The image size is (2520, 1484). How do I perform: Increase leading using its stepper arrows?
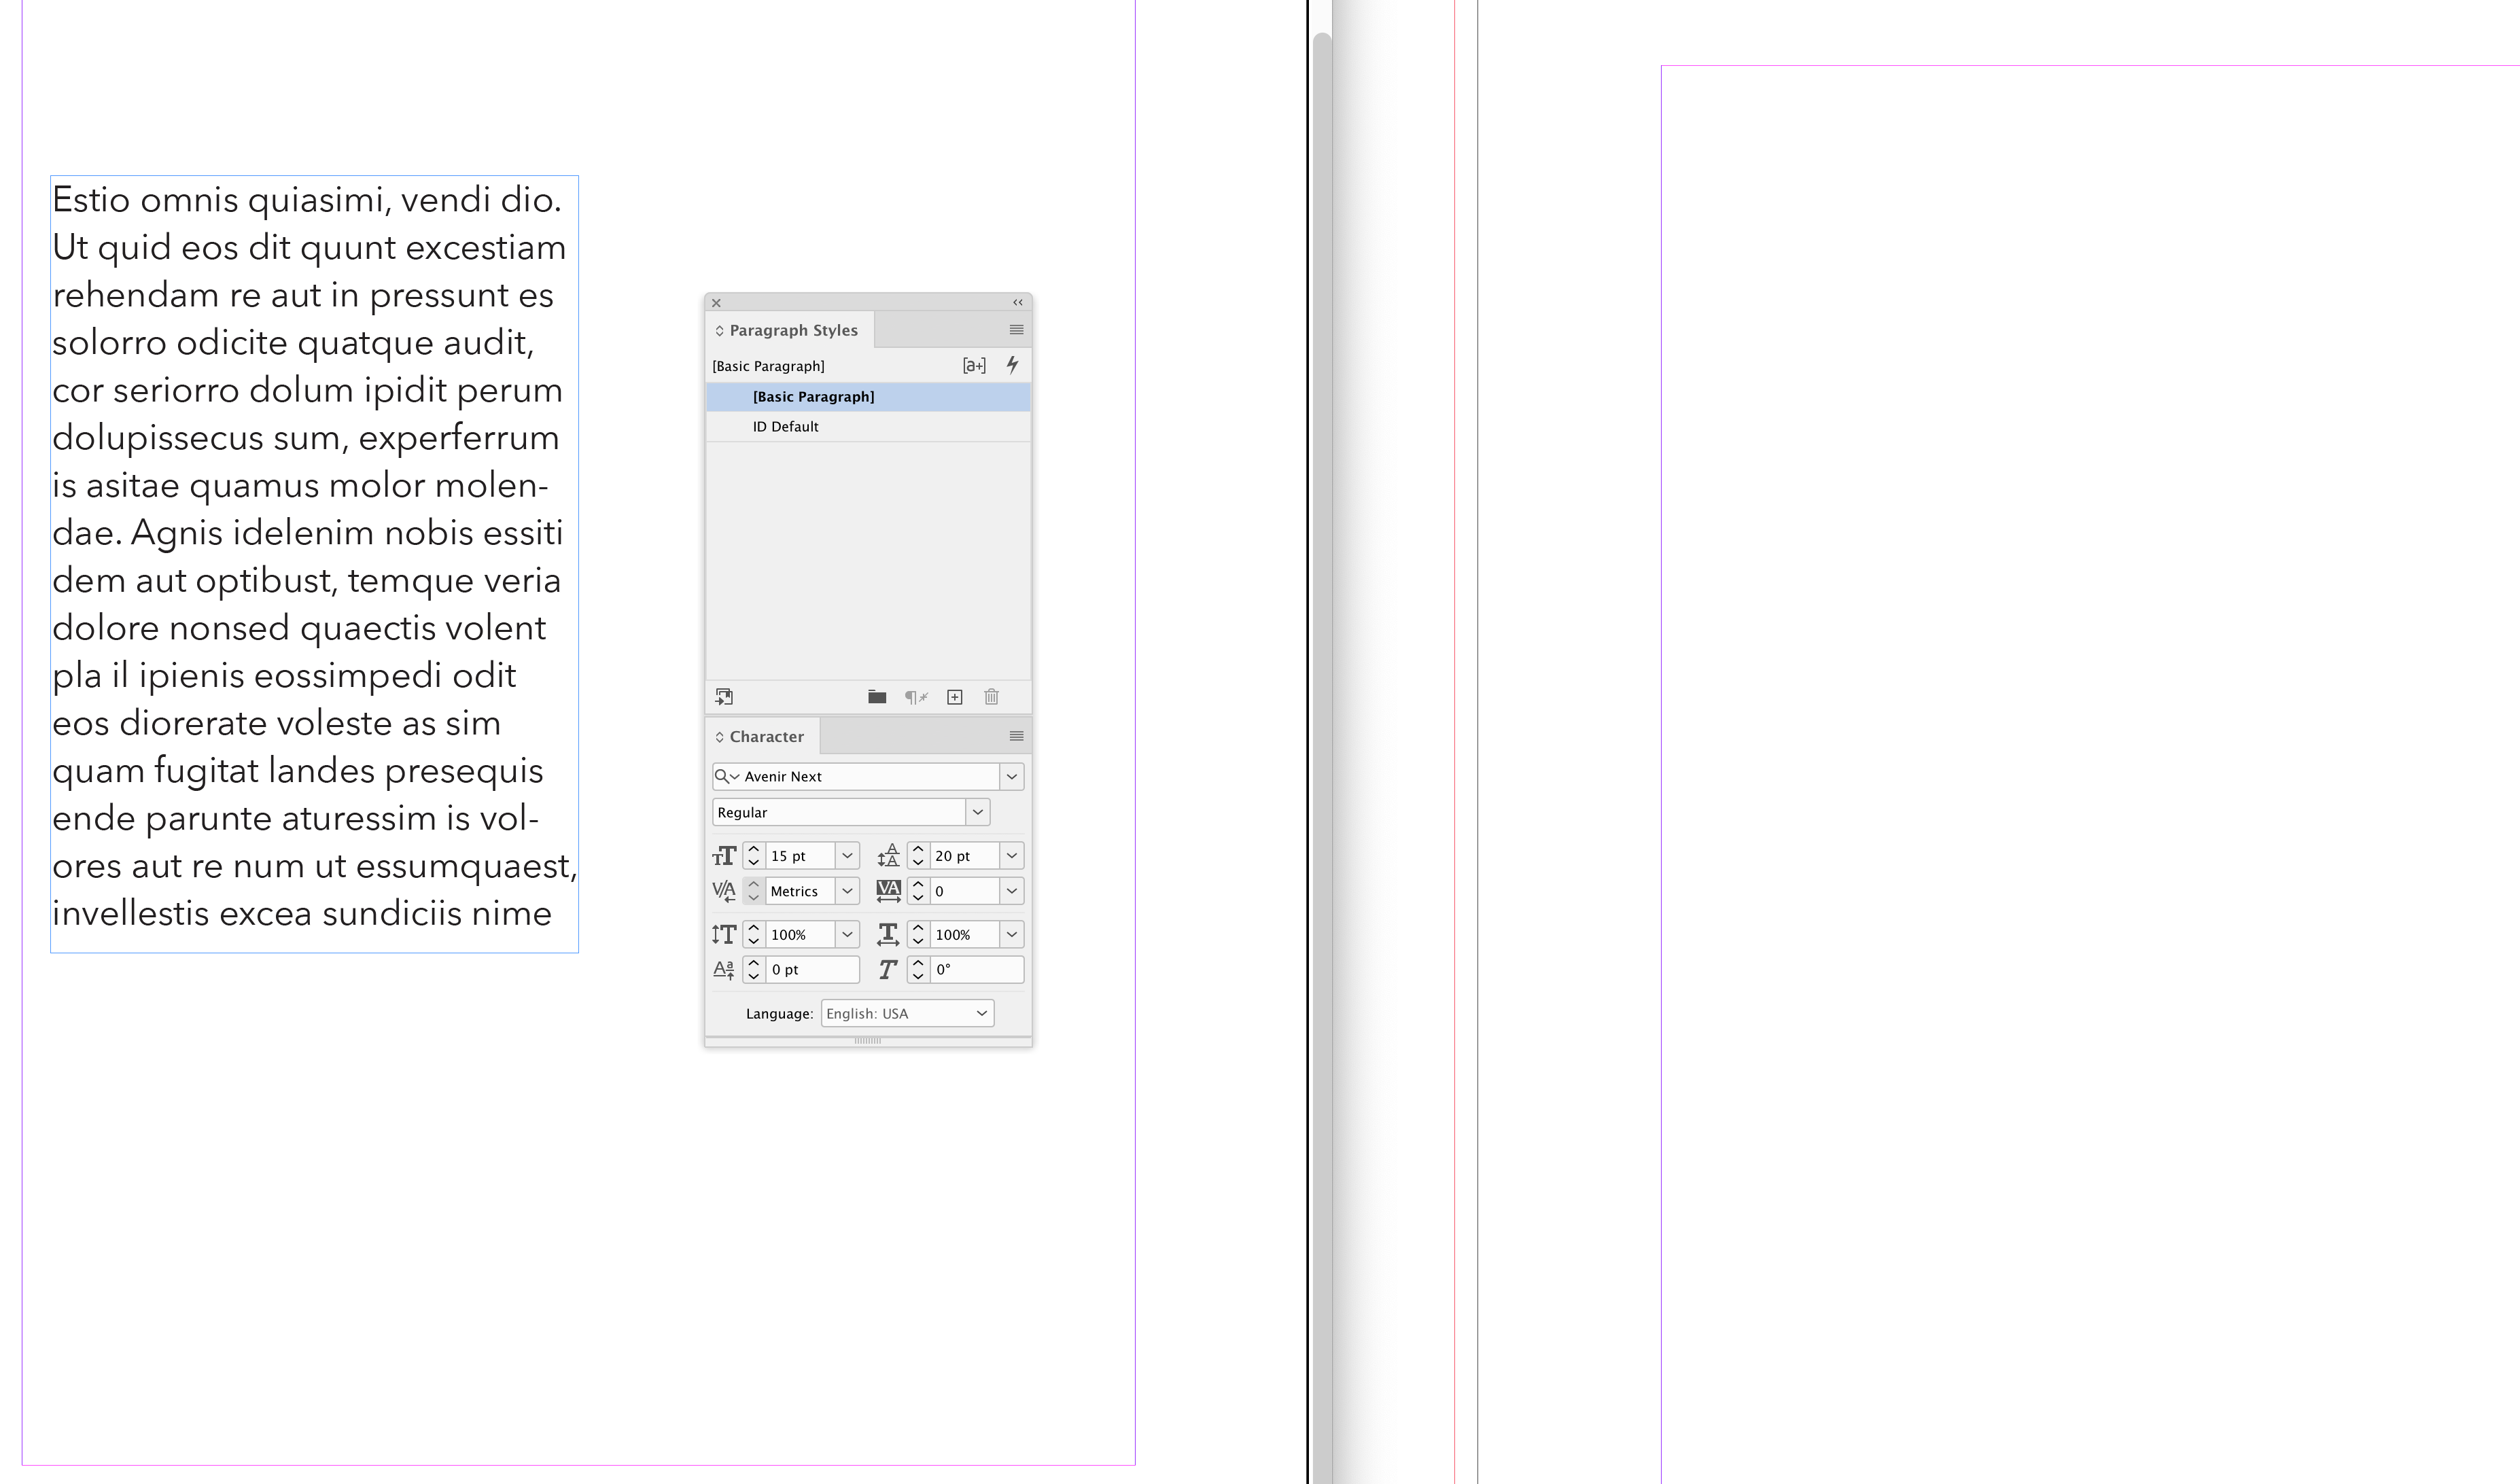tap(917, 856)
